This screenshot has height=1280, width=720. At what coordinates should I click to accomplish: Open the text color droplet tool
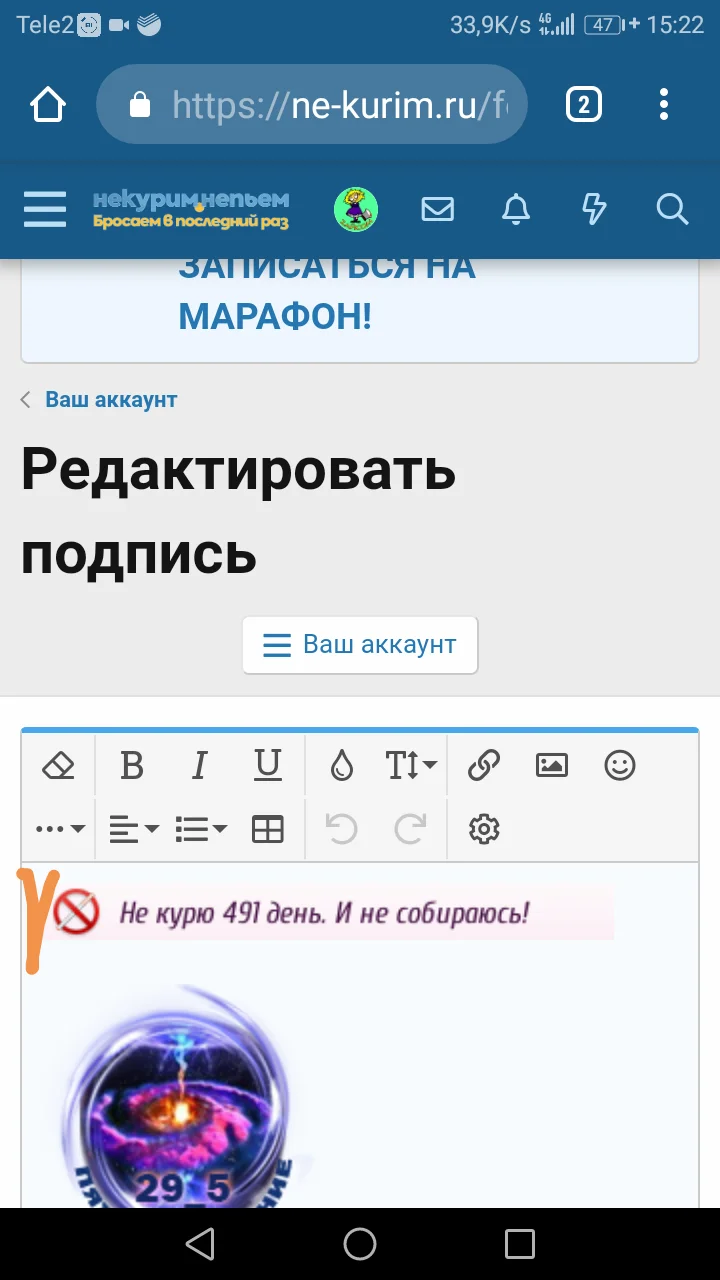[342, 767]
